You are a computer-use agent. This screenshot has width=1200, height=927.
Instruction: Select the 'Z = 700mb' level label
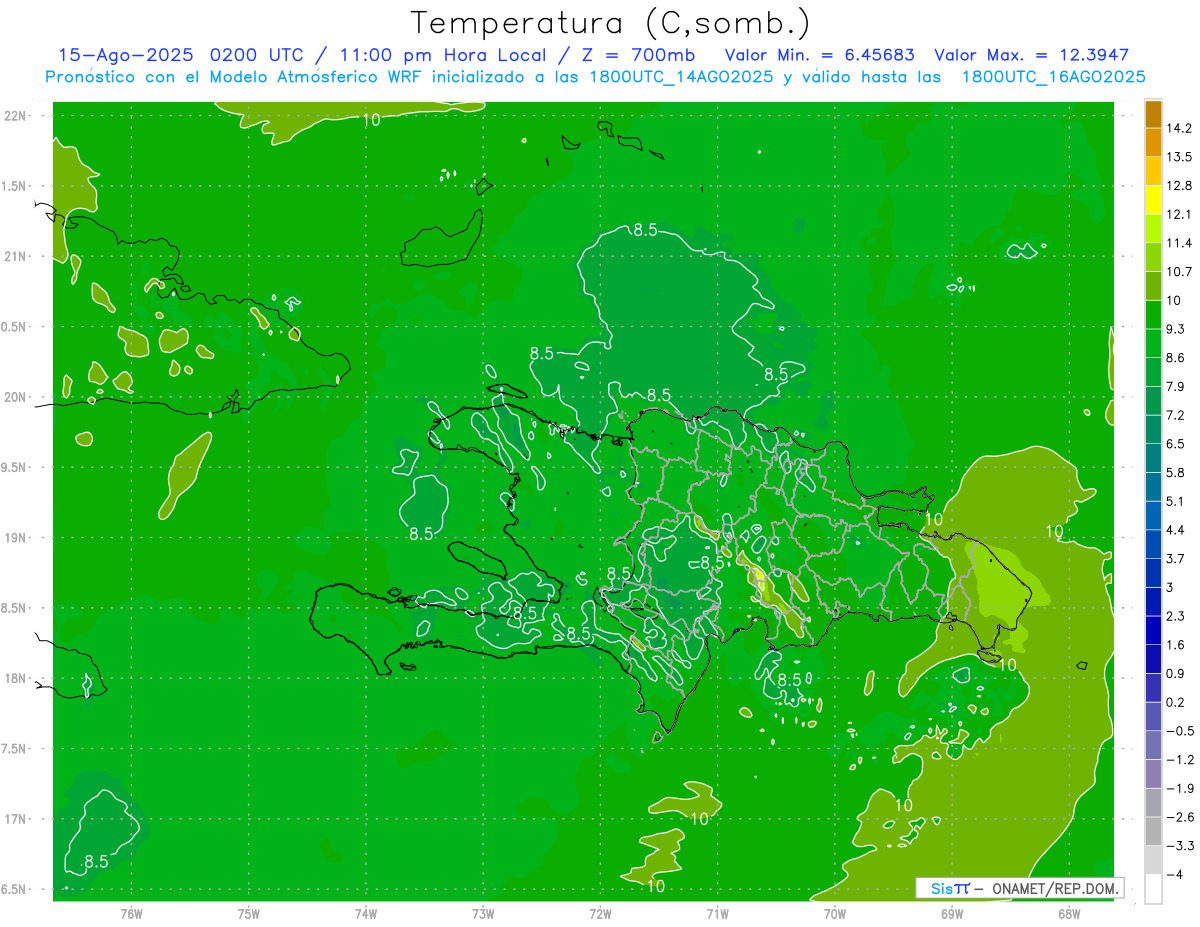(636, 55)
